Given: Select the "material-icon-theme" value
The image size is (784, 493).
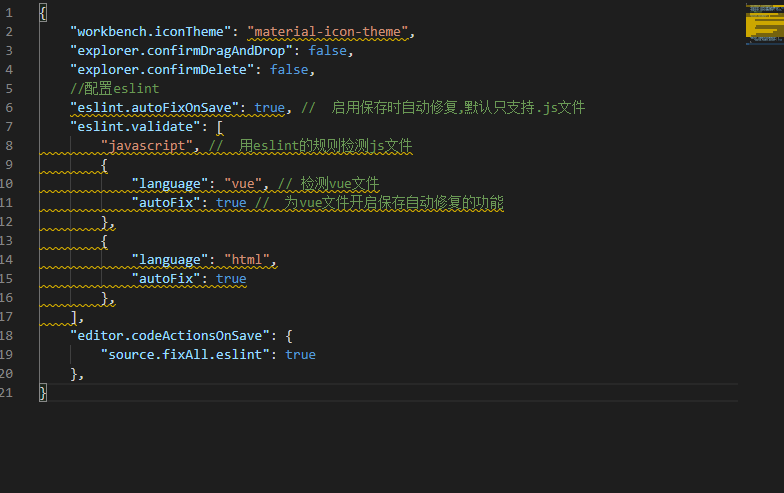Looking at the screenshot, I should tap(328, 32).
